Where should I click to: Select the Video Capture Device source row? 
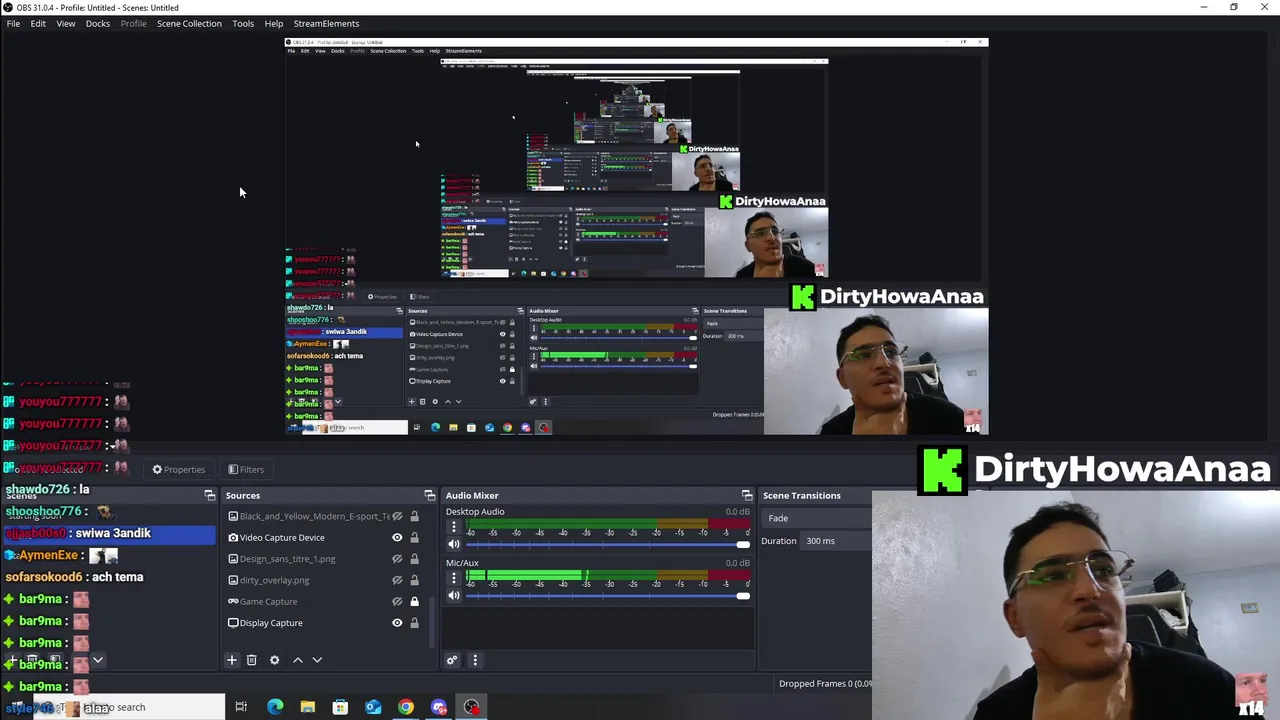click(325, 538)
